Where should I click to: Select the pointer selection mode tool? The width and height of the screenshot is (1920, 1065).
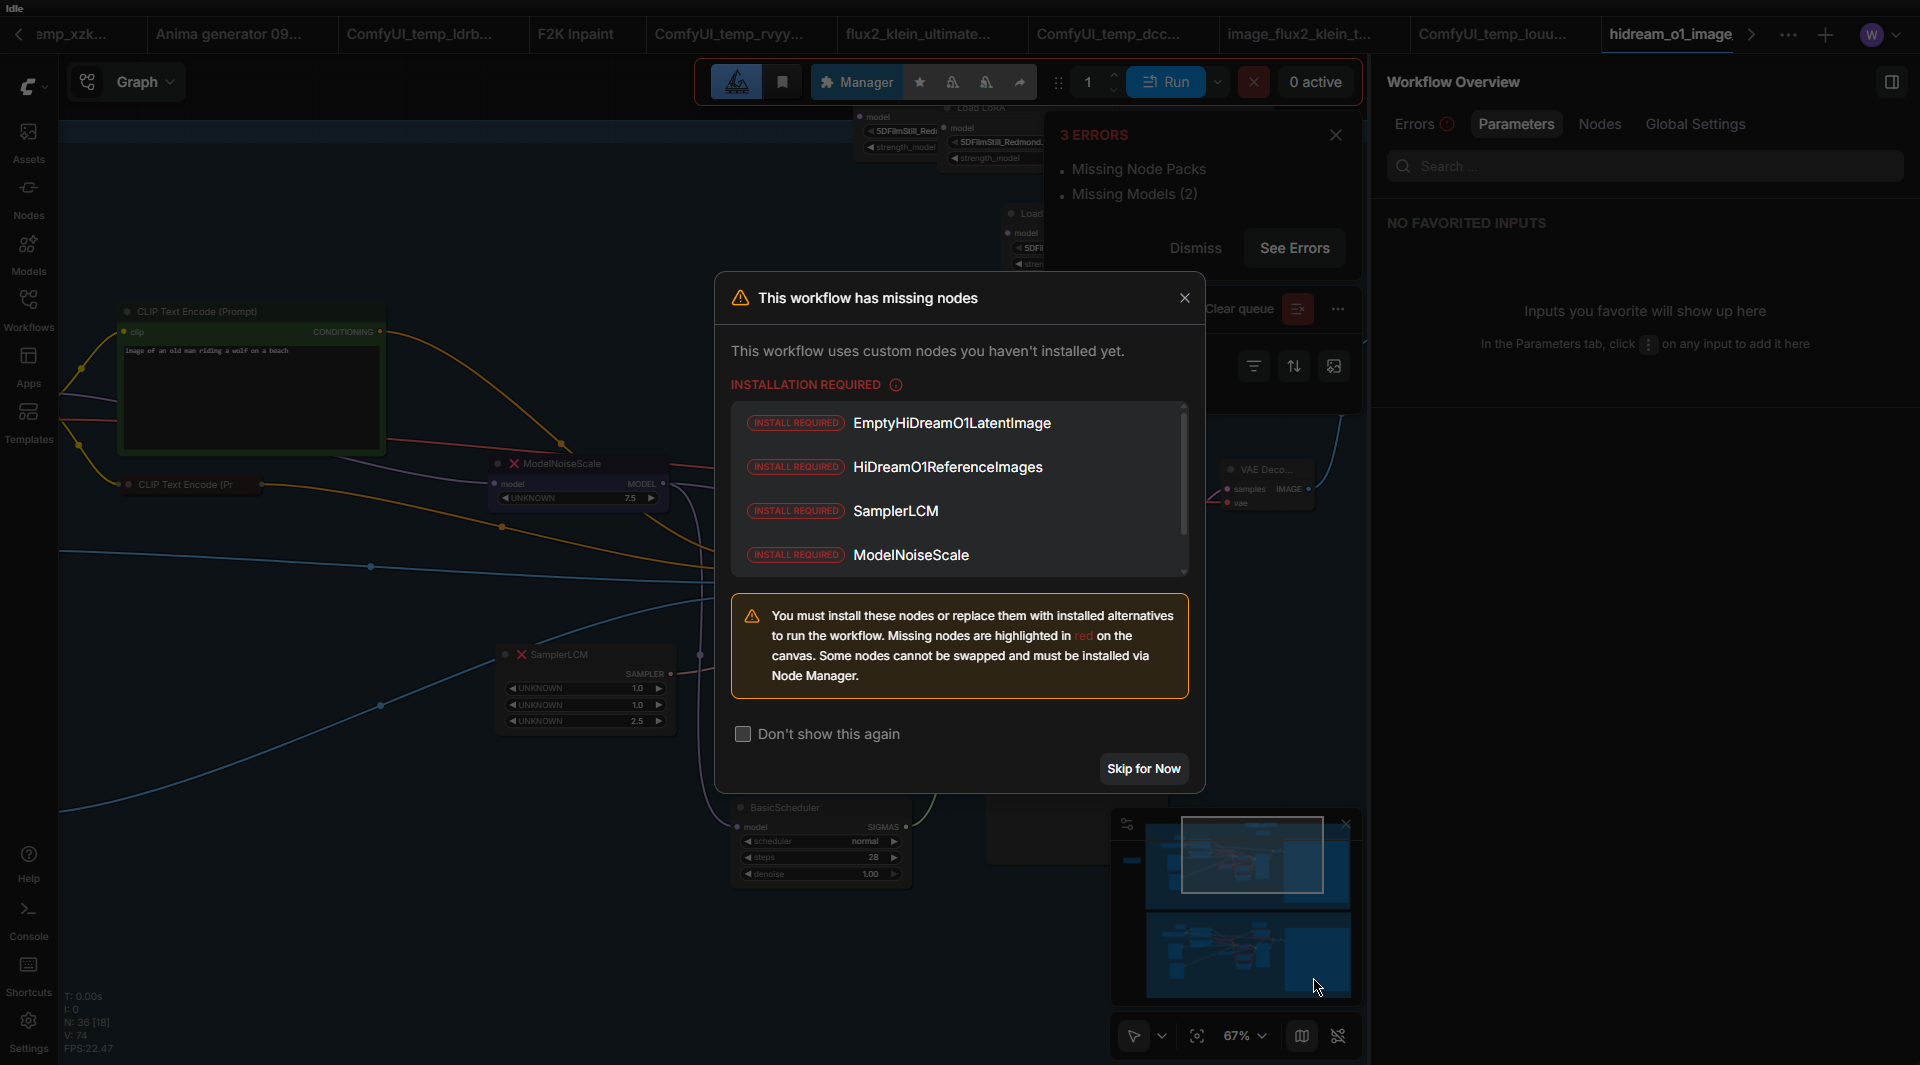click(x=1134, y=1036)
